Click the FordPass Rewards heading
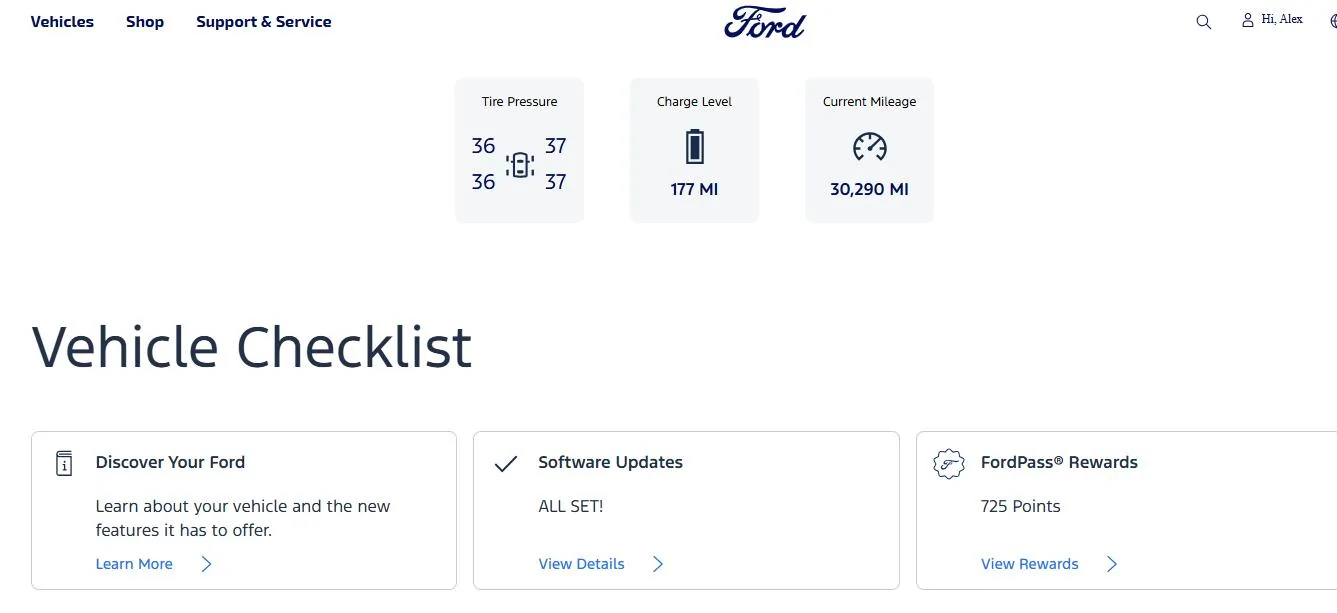 pos(1059,462)
